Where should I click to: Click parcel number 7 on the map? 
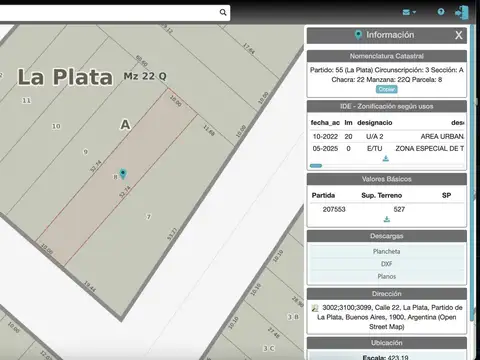pos(149,217)
